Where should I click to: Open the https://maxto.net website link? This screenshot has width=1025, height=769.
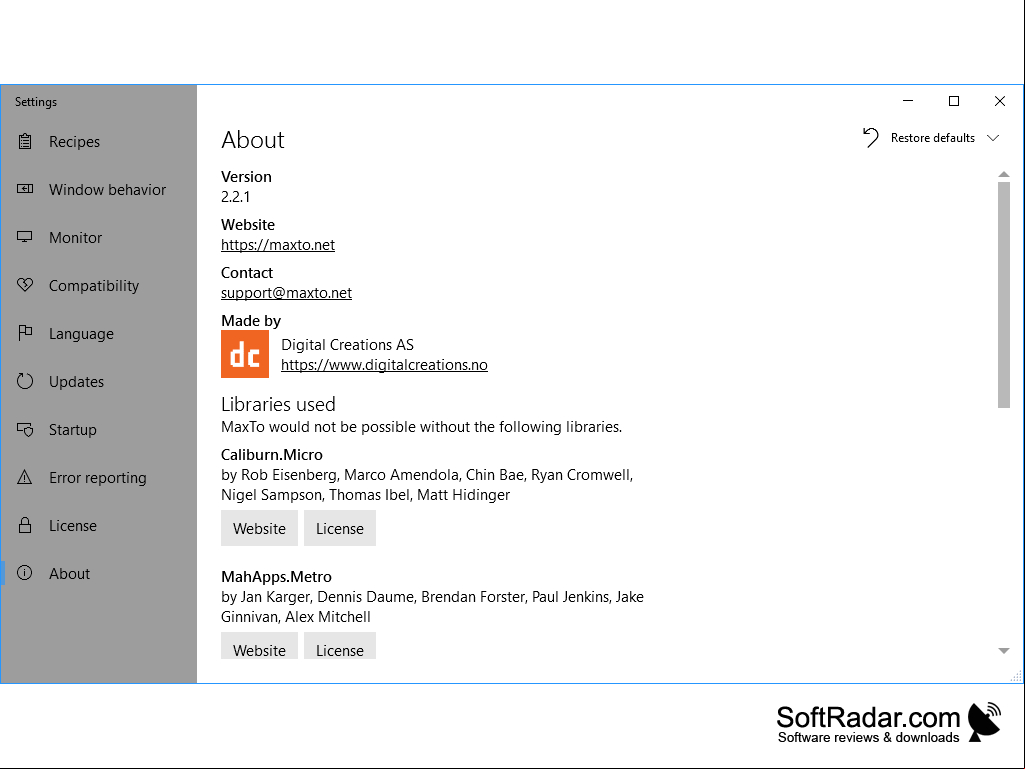[278, 245]
